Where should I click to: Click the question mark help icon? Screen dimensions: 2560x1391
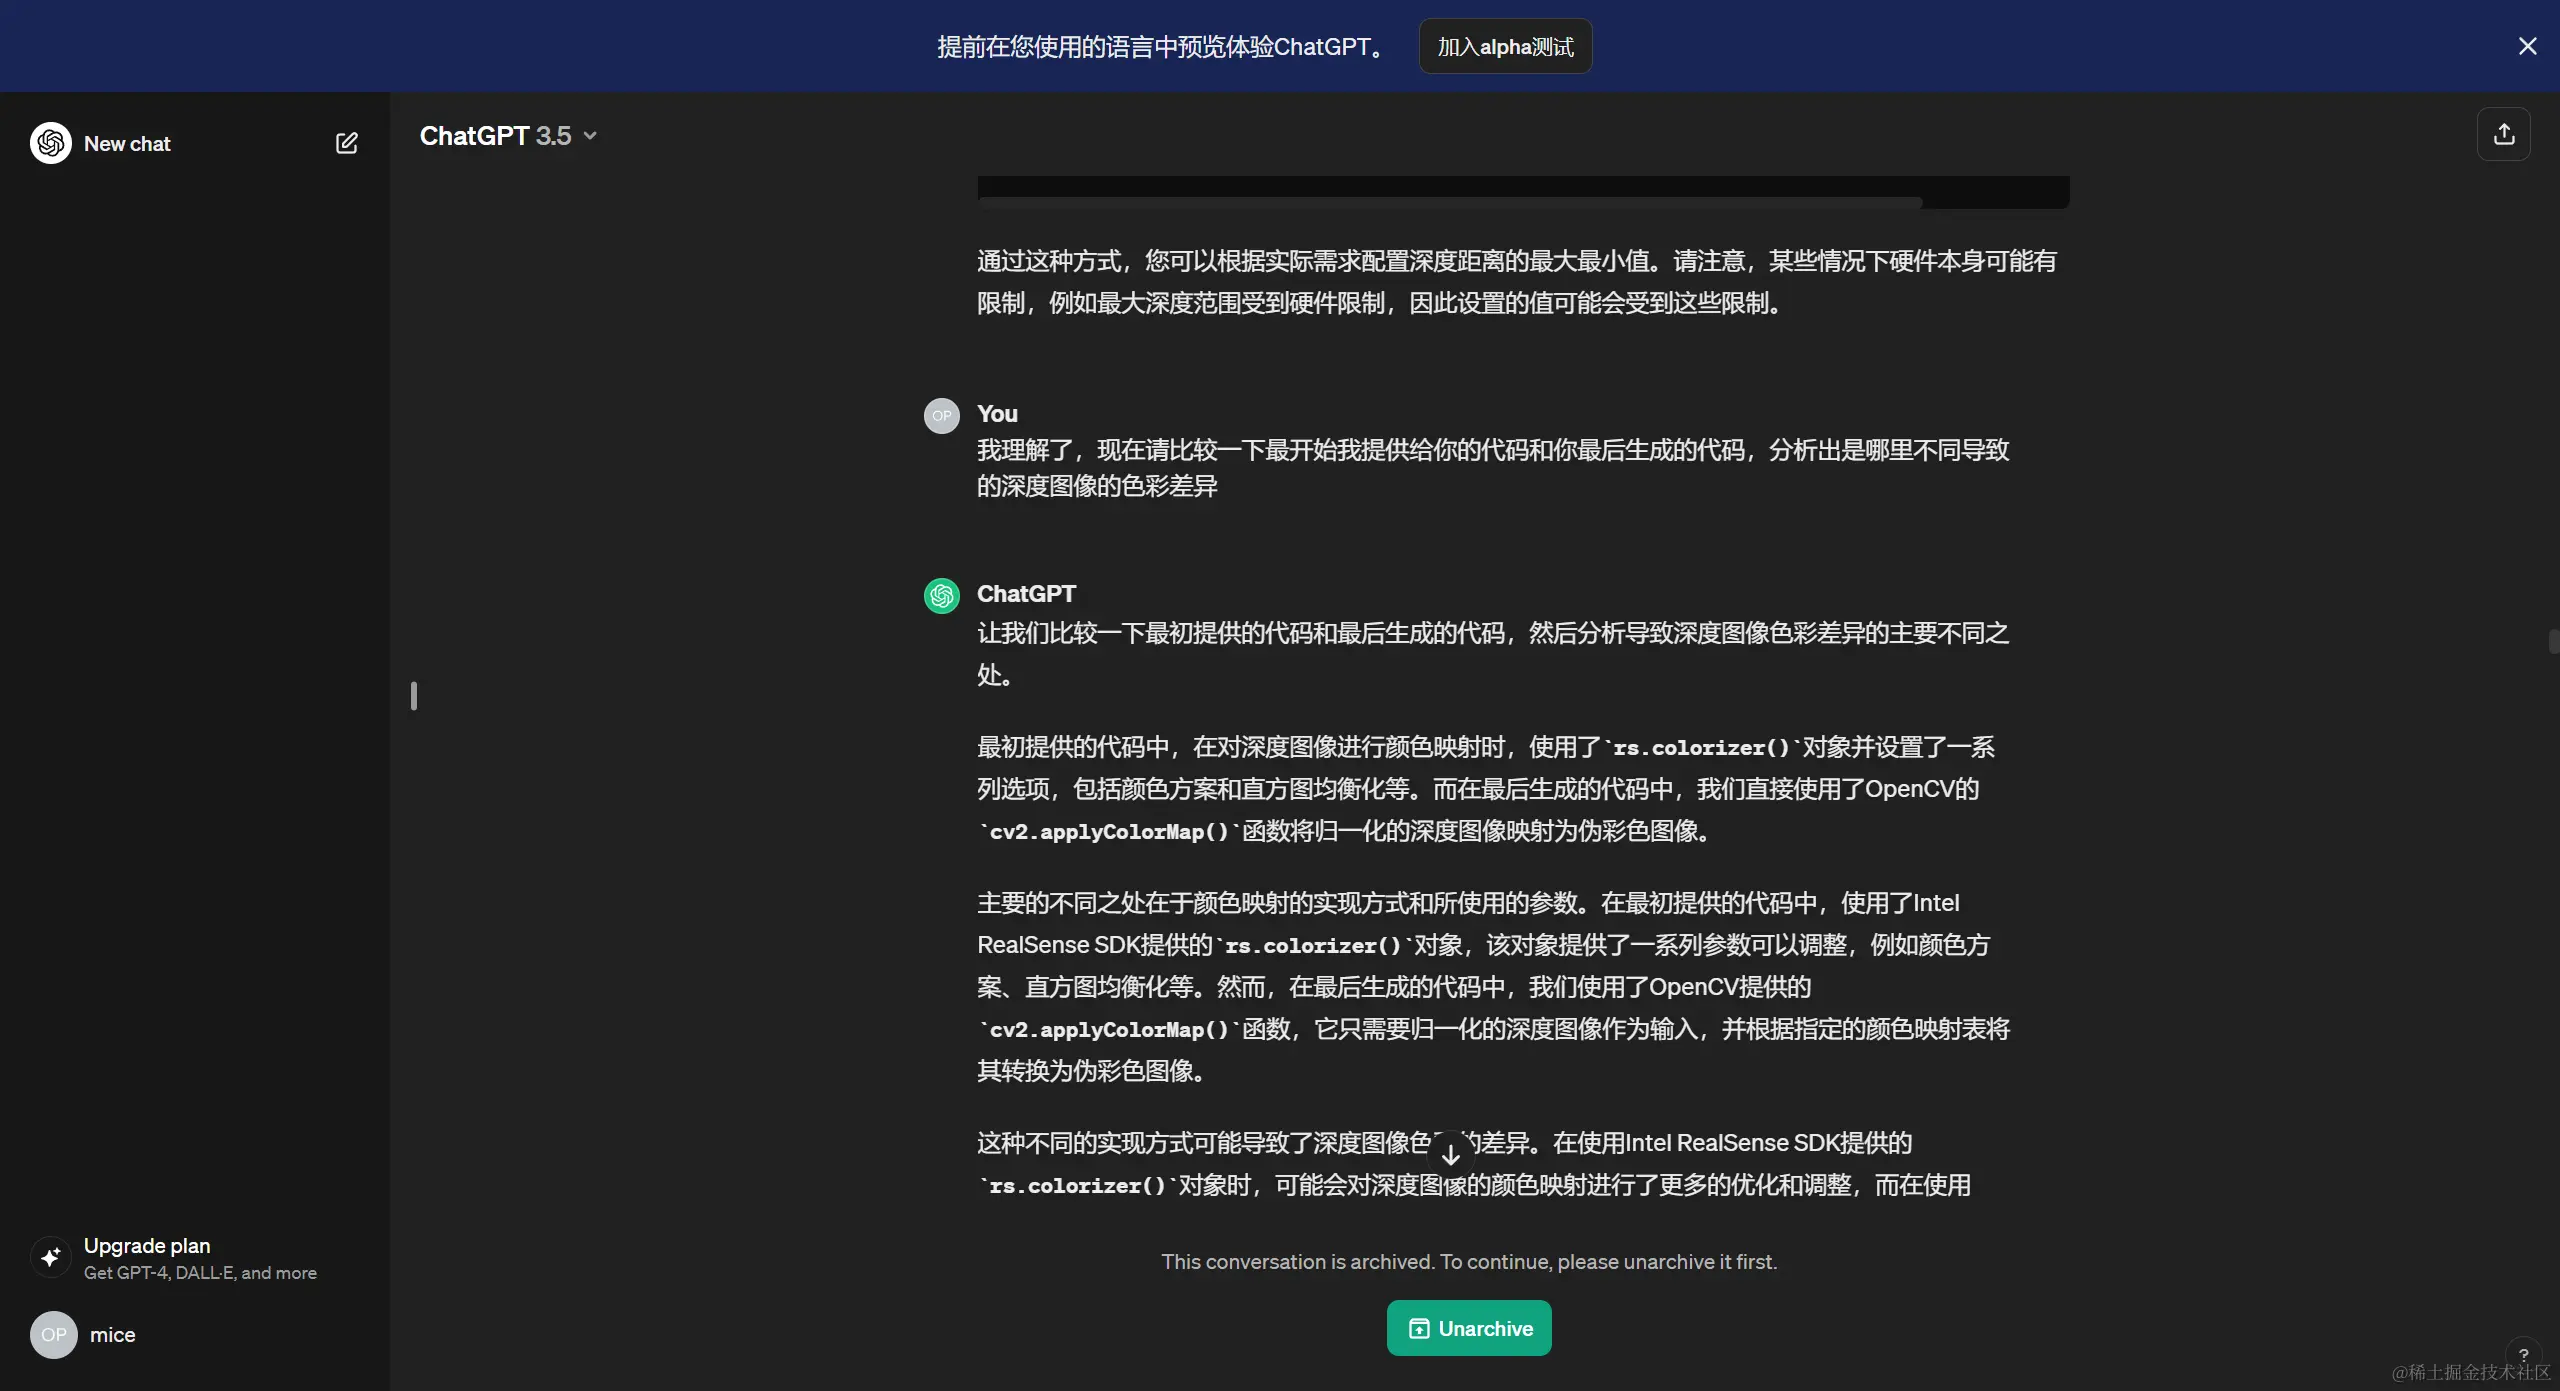(2523, 1355)
